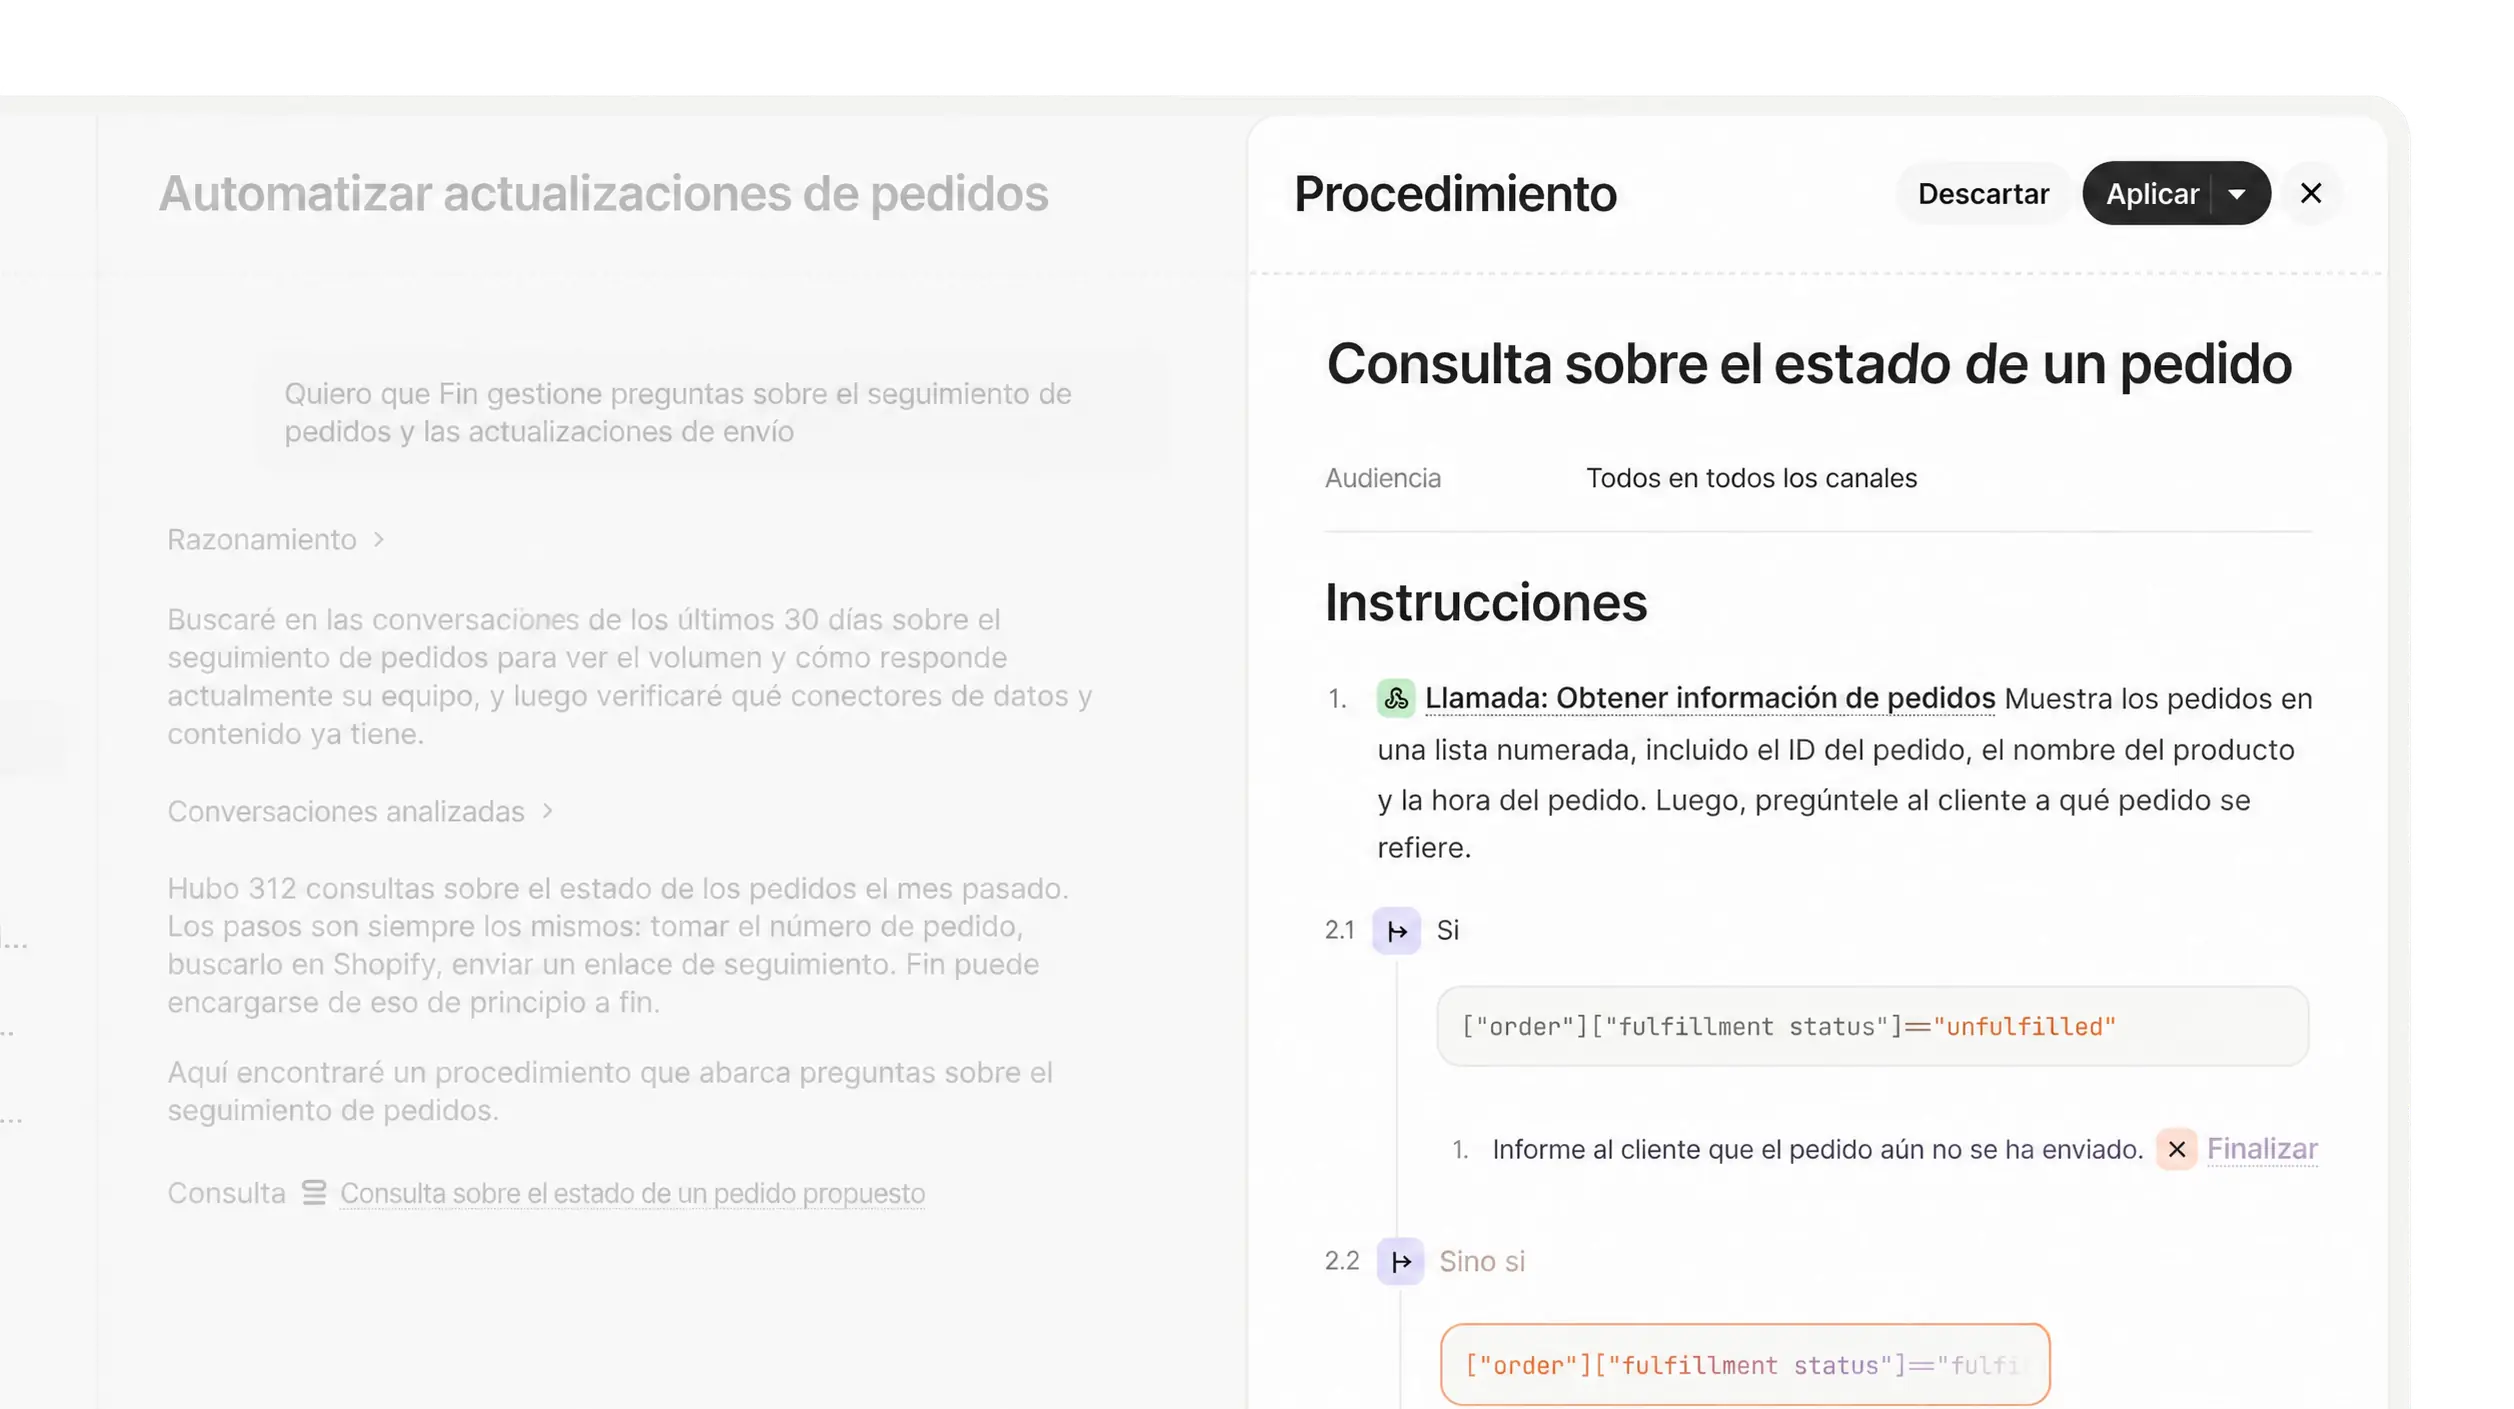The width and height of the screenshot is (2514, 1409).
Task: Apply the procedure with Aplicar
Action: 2151,193
